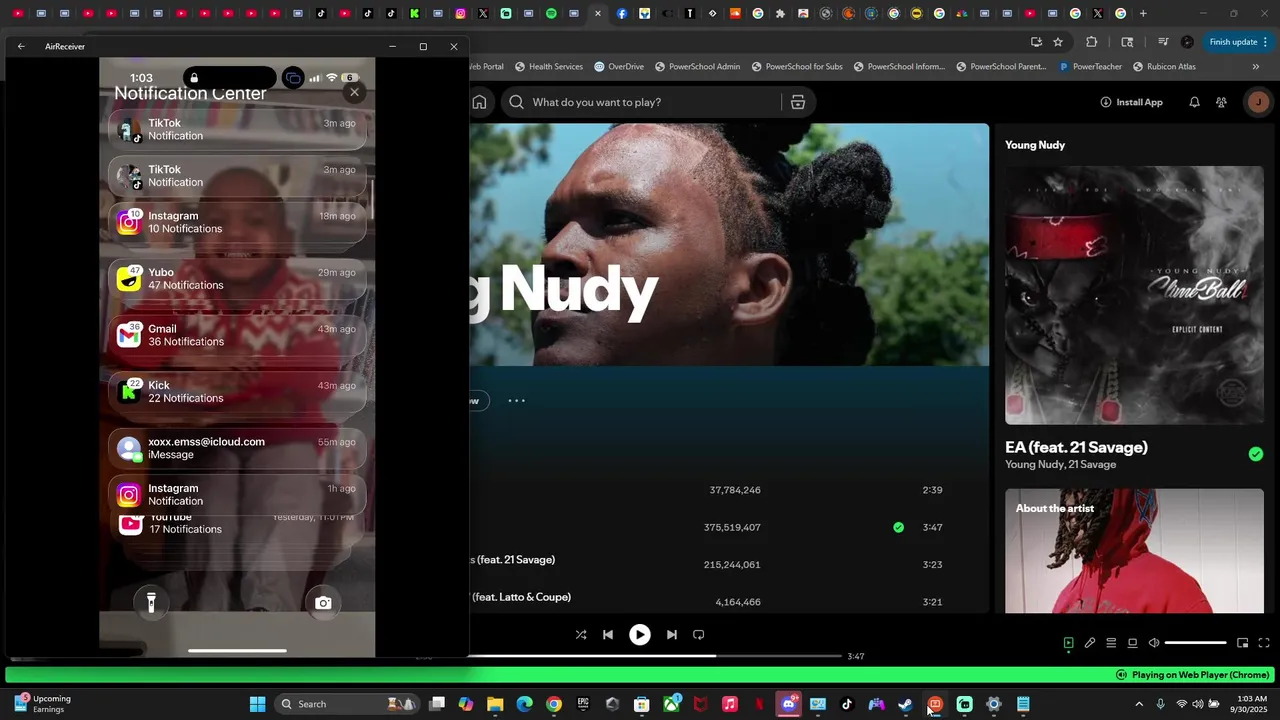The width and height of the screenshot is (1280, 720).
Task: Open the PowerSchool Admin bookmark
Action: [697, 67]
